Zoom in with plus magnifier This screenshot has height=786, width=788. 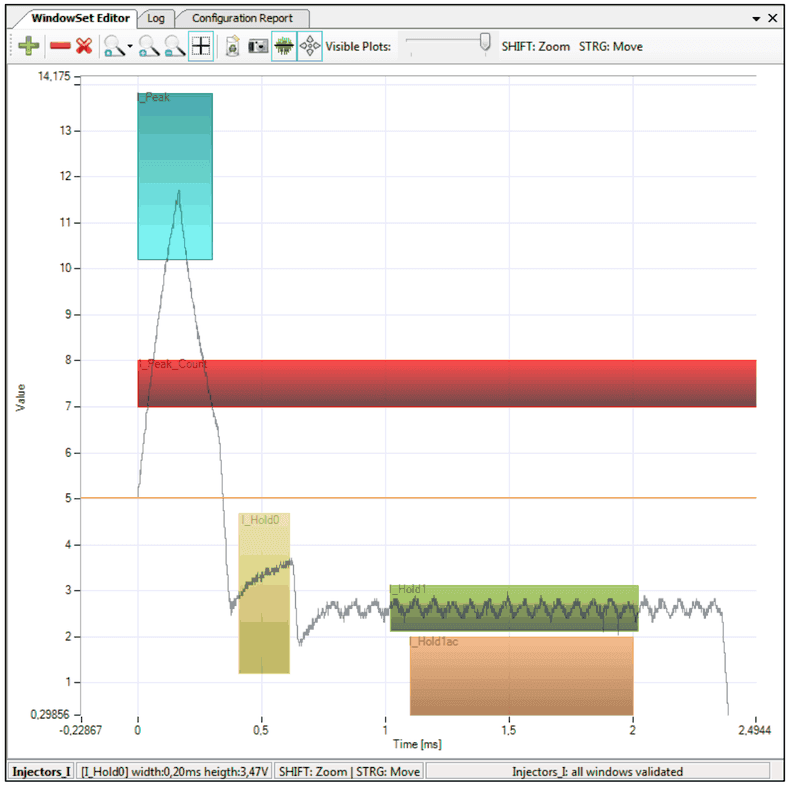[149, 46]
